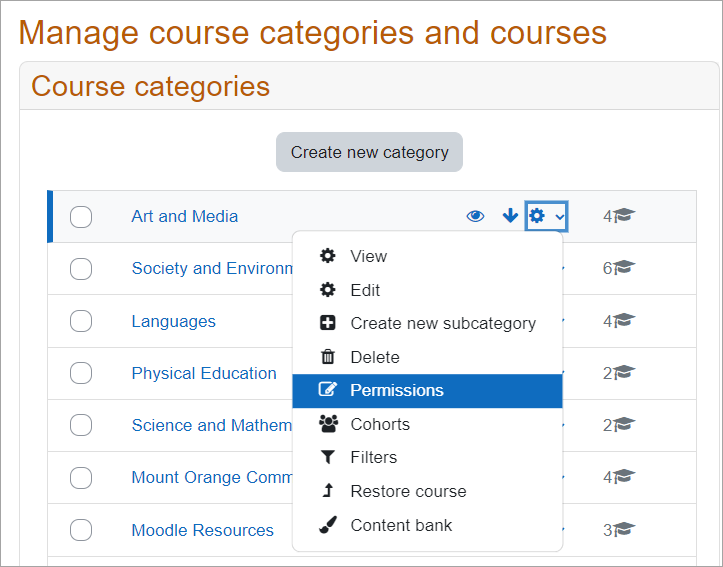The image size is (723, 567).
Task: Click the trash icon for Delete
Action: pos(328,357)
